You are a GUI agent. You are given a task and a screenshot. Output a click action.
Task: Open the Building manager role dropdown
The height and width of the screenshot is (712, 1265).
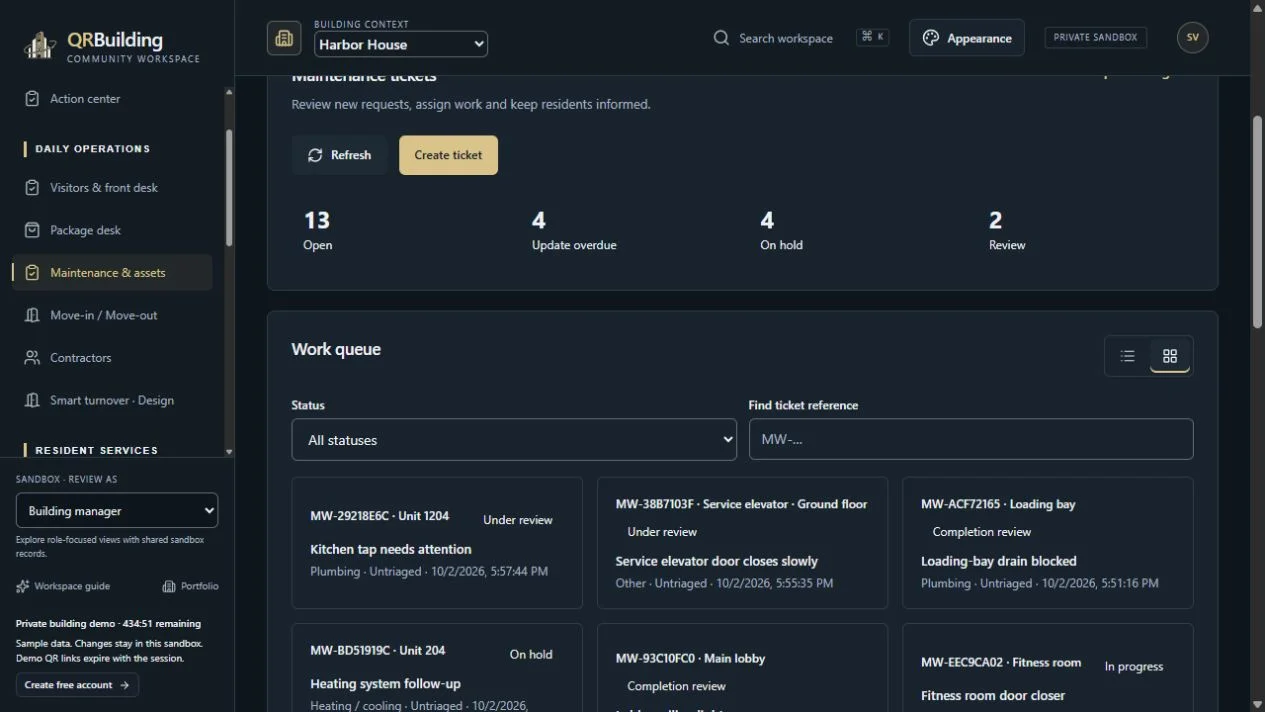tap(117, 510)
